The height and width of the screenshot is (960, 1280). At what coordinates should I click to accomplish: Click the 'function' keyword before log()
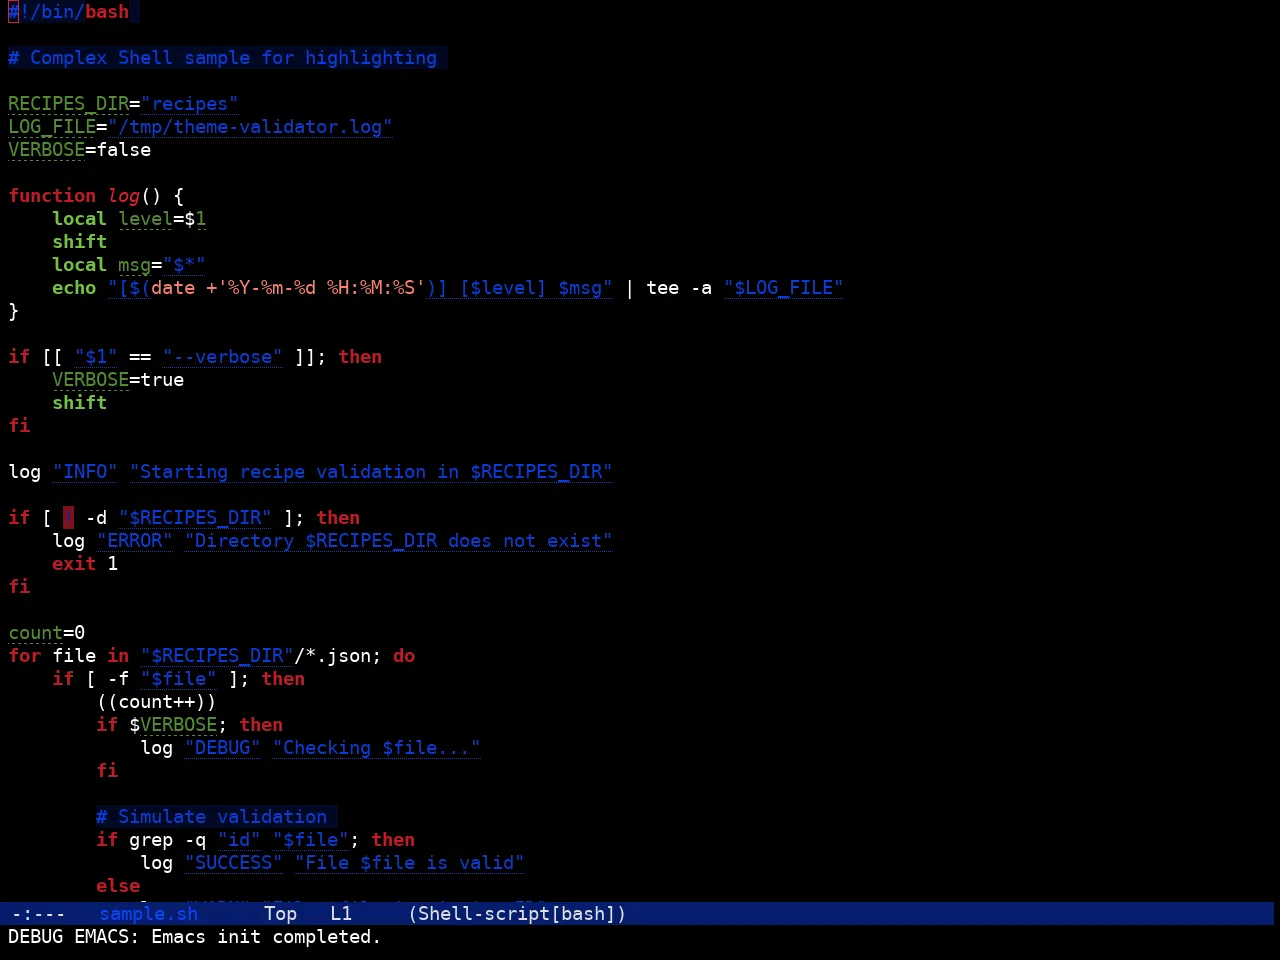52,196
